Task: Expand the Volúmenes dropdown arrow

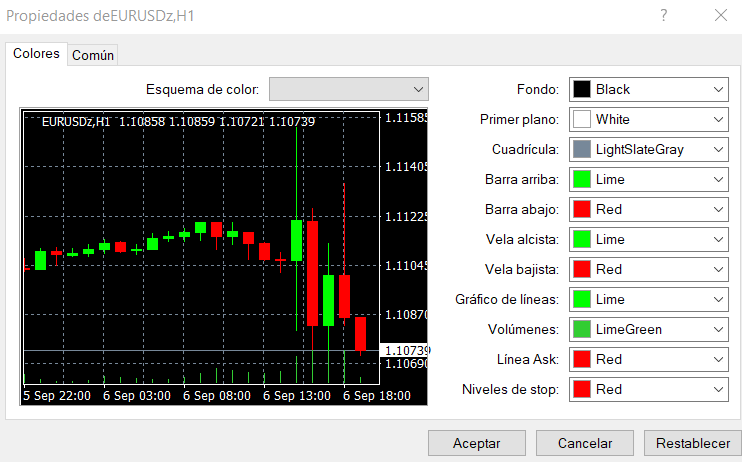Action: click(x=718, y=329)
